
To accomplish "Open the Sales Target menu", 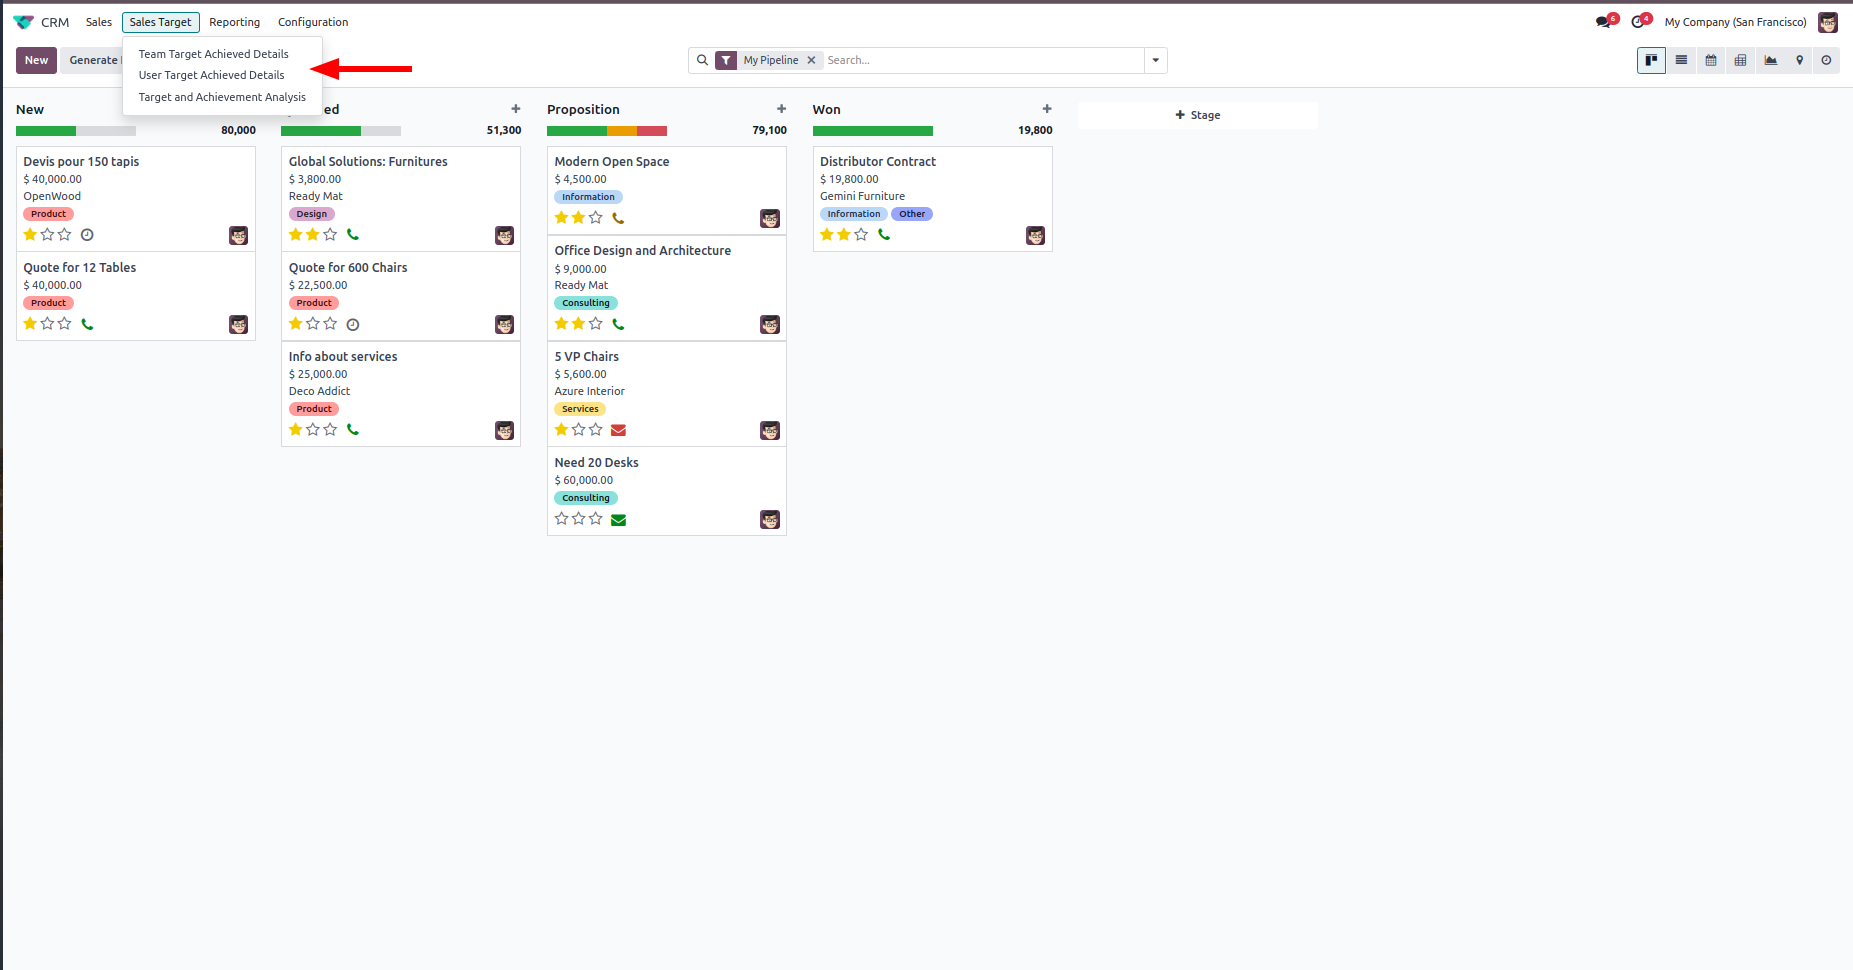I will click(160, 22).
